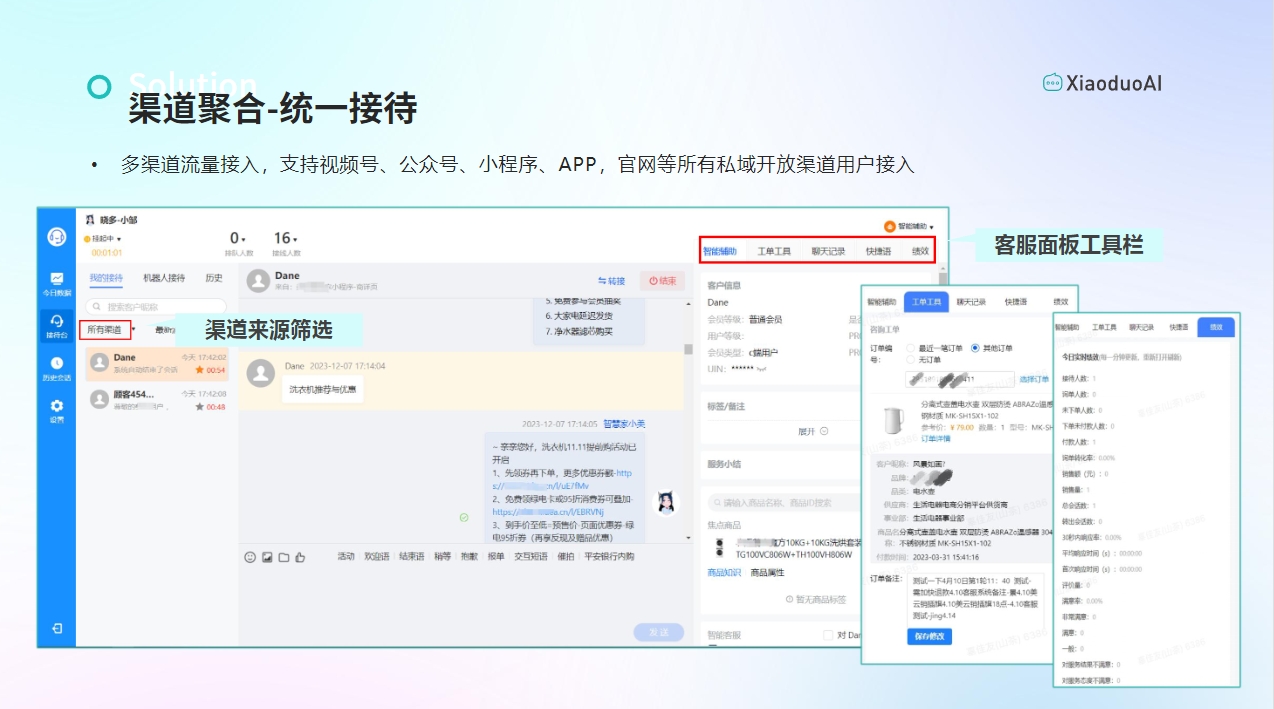The image size is (1274, 709).
Task: Click Dane's avatar in the conversation list
Action: click(99, 363)
